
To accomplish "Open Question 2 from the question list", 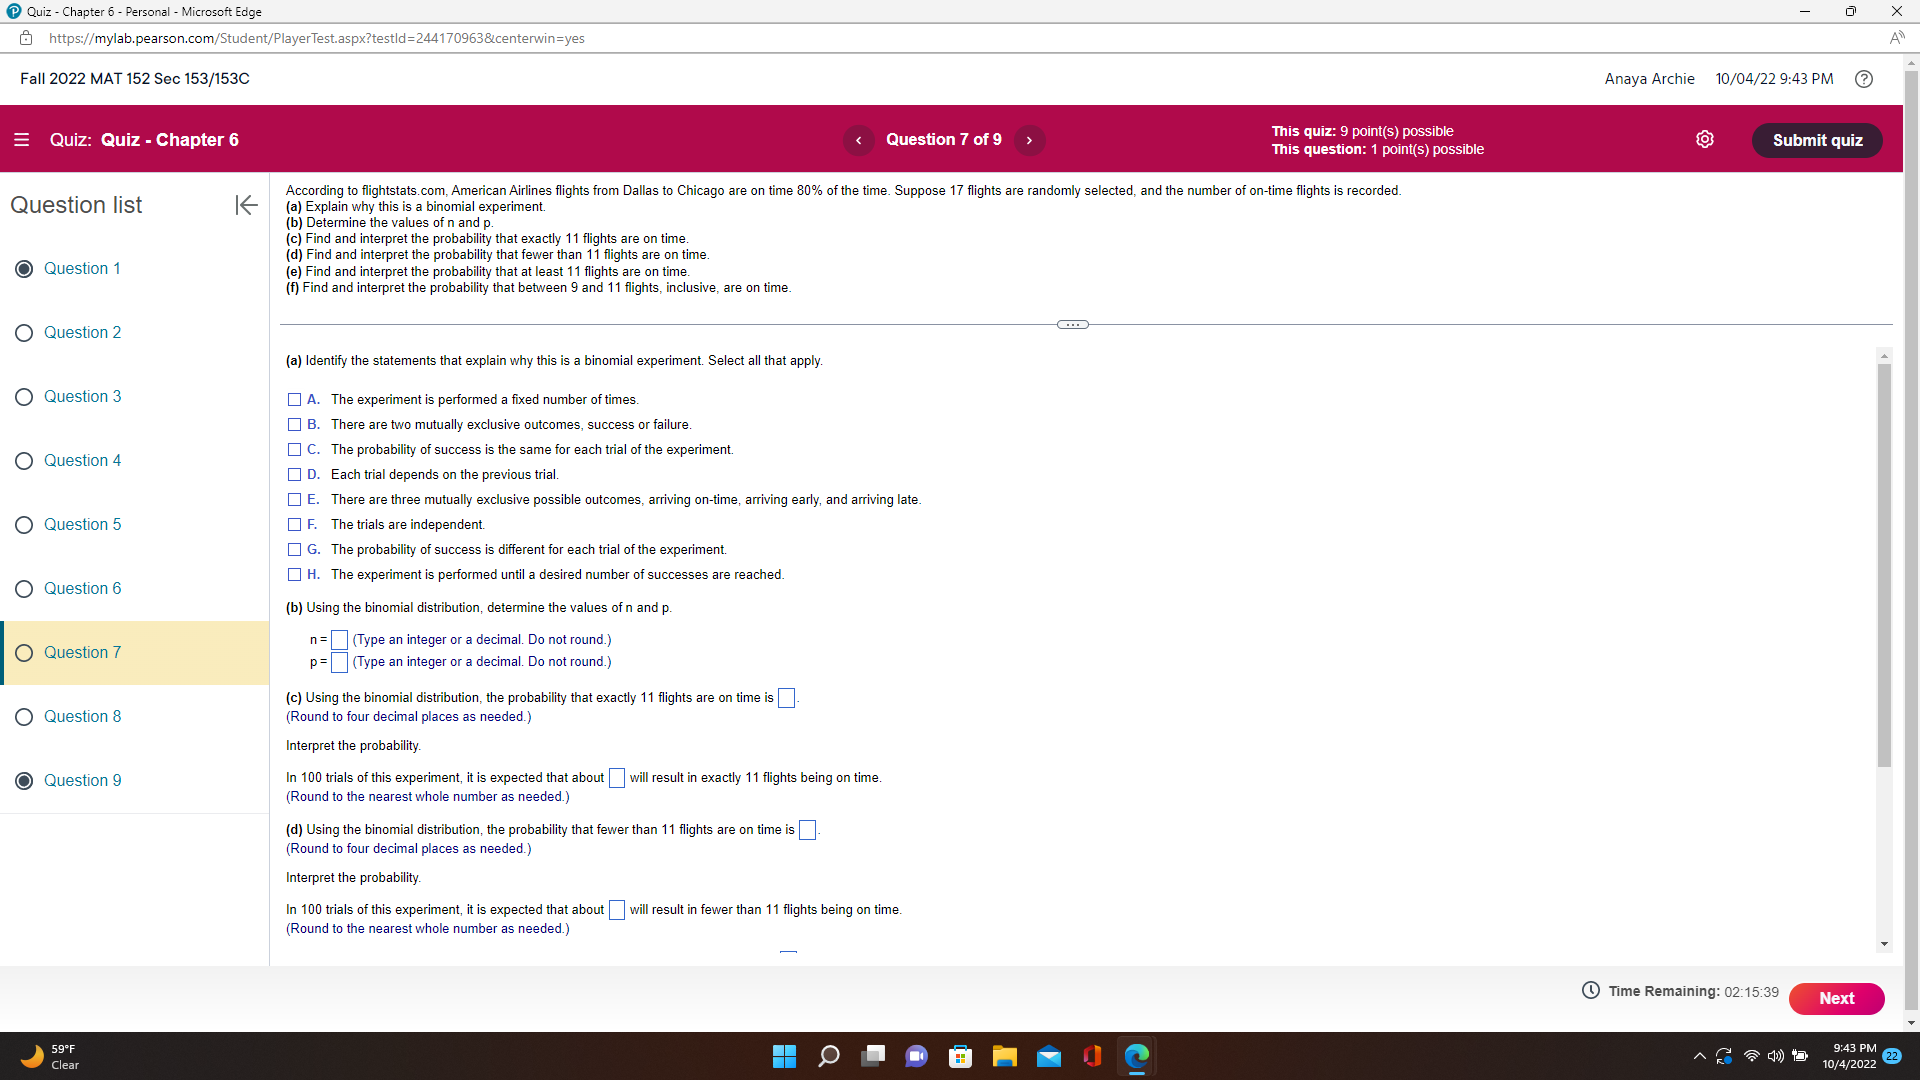I will [83, 332].
